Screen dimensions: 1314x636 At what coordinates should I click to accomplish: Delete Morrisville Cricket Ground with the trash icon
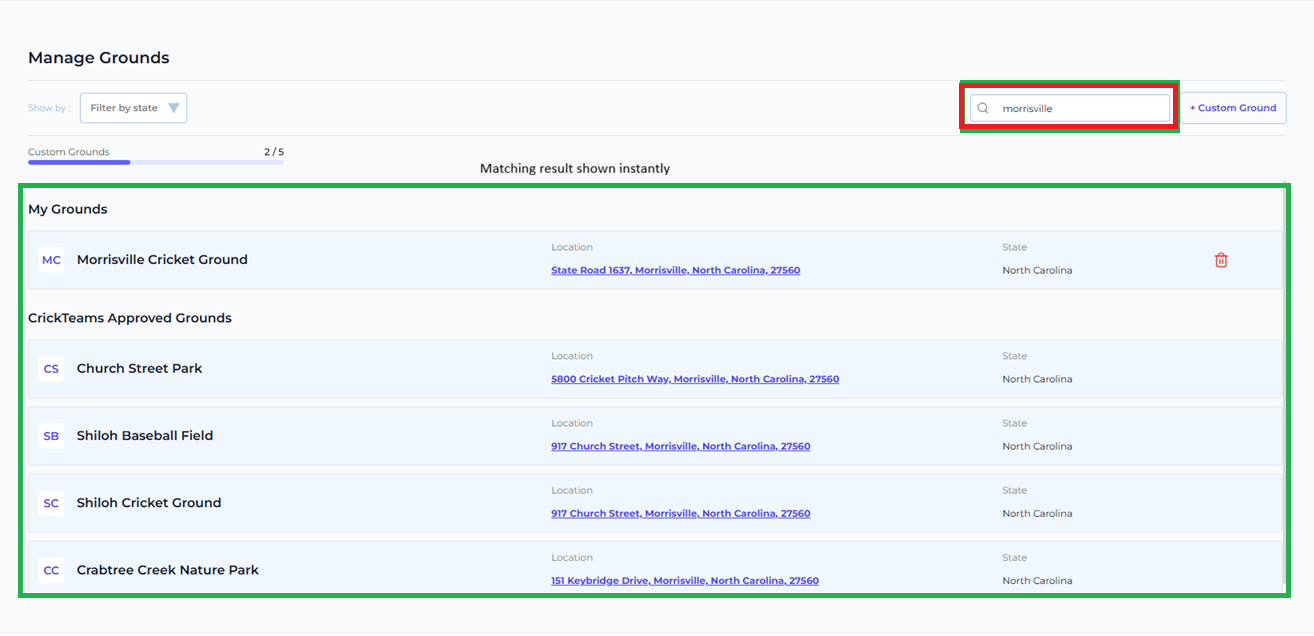(1221, 260)
